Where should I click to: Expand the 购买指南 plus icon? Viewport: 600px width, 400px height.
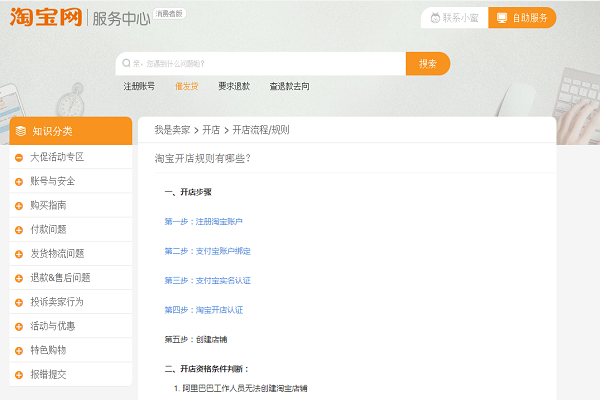19,206
